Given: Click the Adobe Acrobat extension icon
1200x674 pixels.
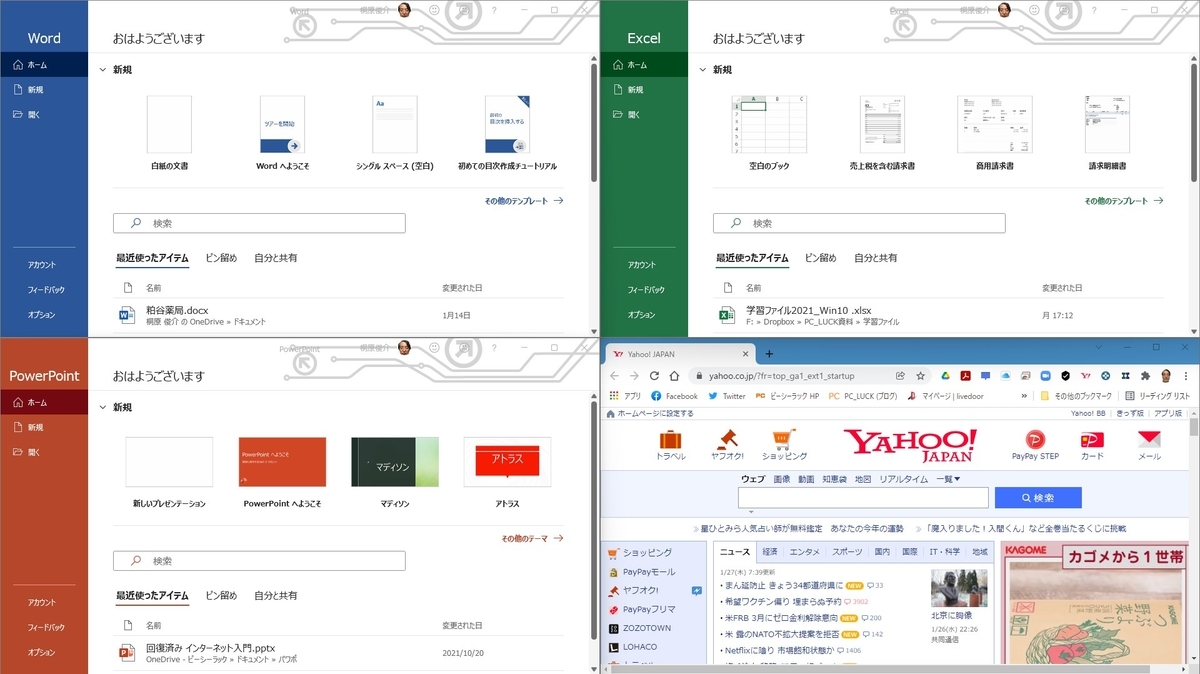Looking at the screenshot, I should coord(966,376).
